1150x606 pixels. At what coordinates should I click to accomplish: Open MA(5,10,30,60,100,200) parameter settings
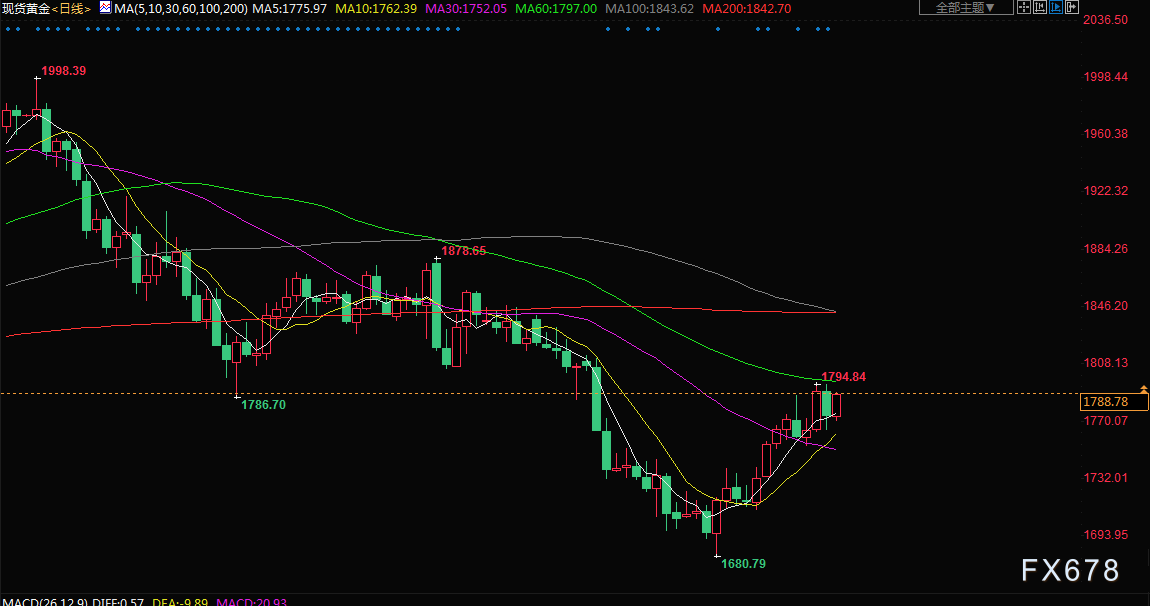[179, 8]
